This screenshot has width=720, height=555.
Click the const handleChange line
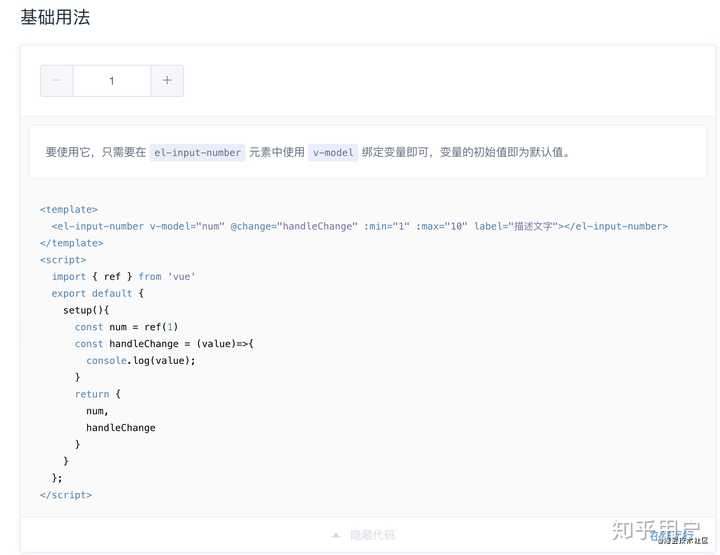164,344
